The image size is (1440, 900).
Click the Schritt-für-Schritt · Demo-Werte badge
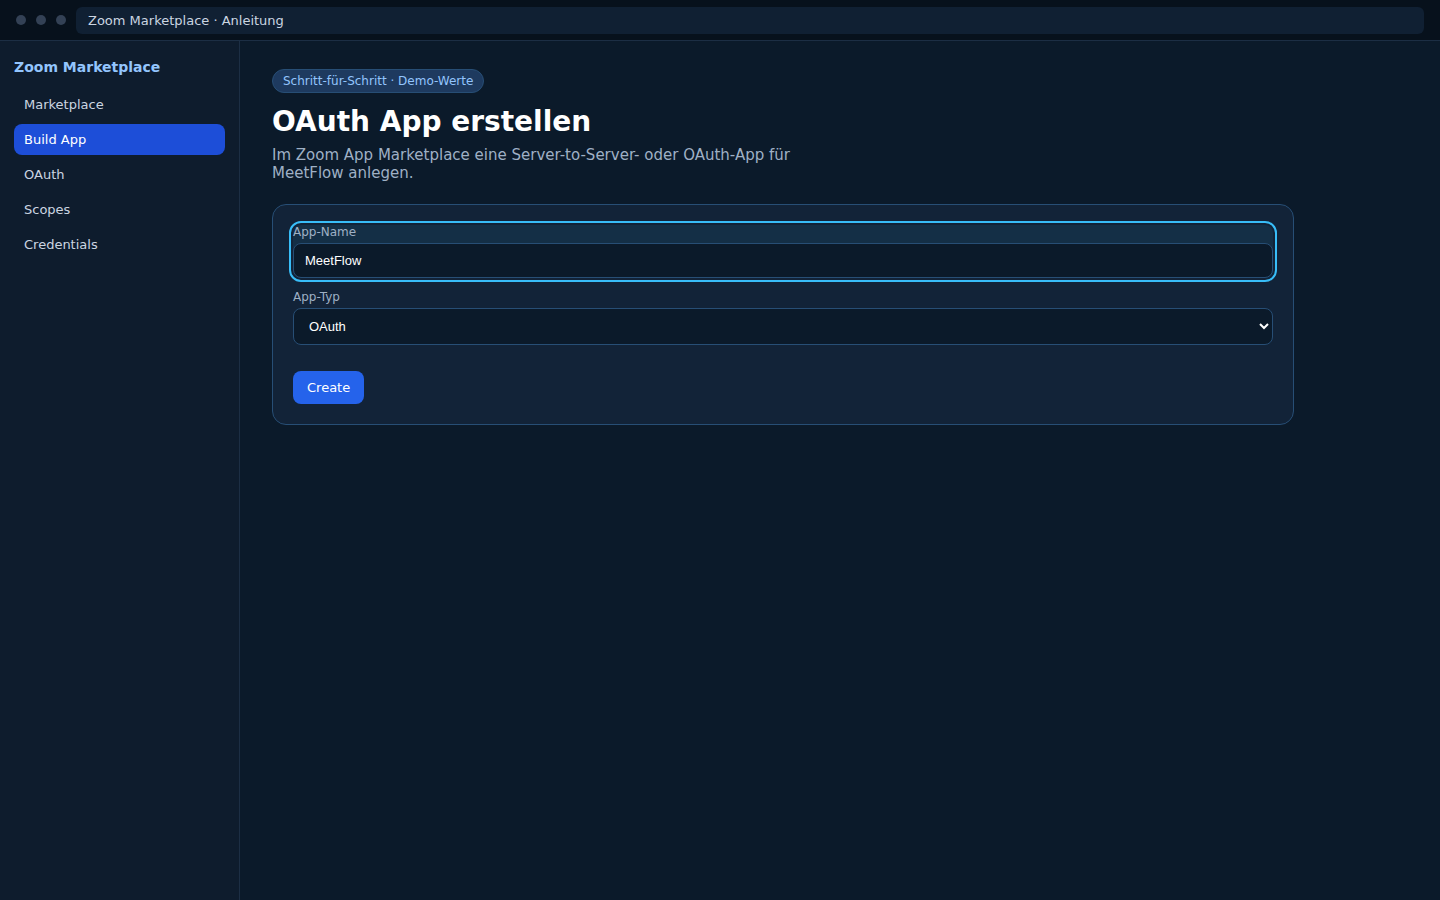tap(378, 81)
